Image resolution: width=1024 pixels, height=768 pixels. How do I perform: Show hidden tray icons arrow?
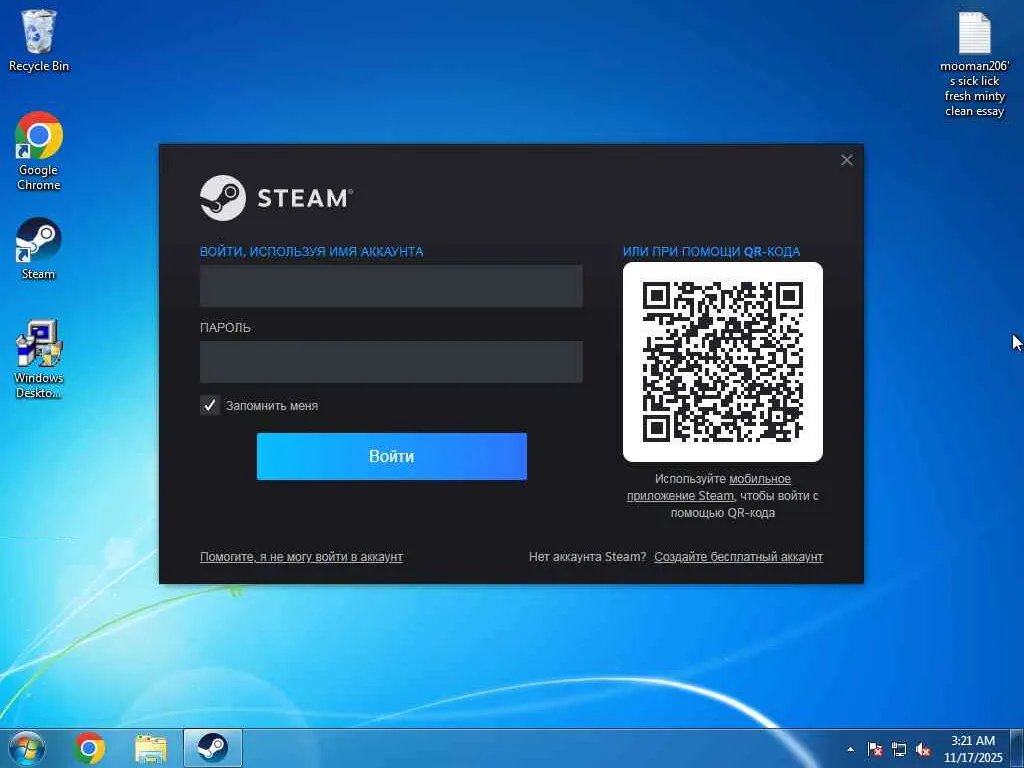point(850,749)
